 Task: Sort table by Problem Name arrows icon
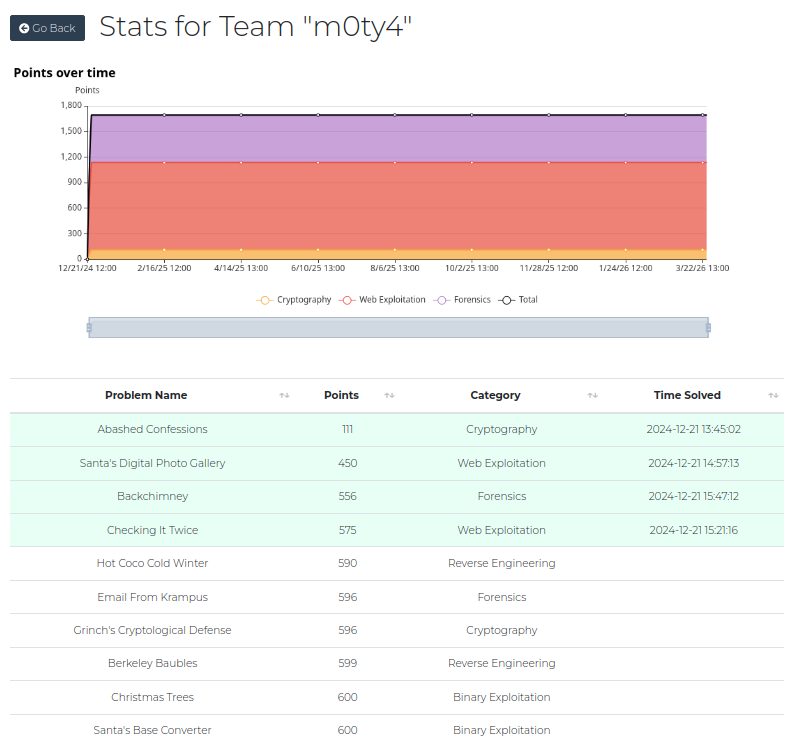(284, 396)
